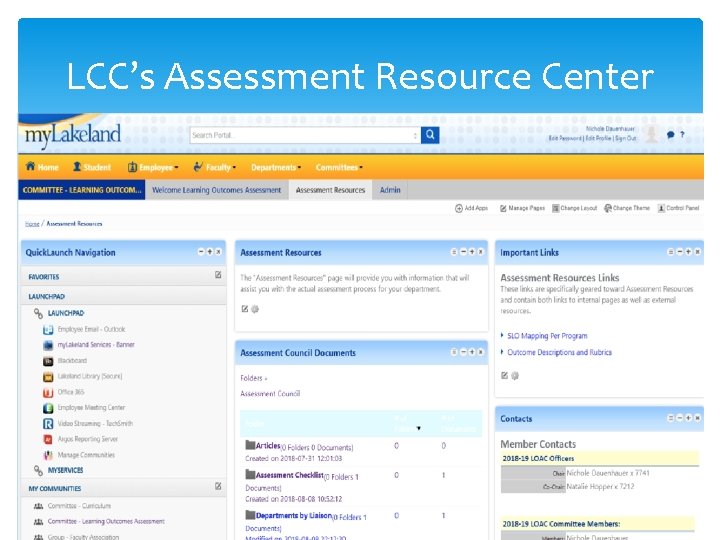Click edit pencil in Important Links panel
The height and width of the screenshot is (540, 720).
504,376
